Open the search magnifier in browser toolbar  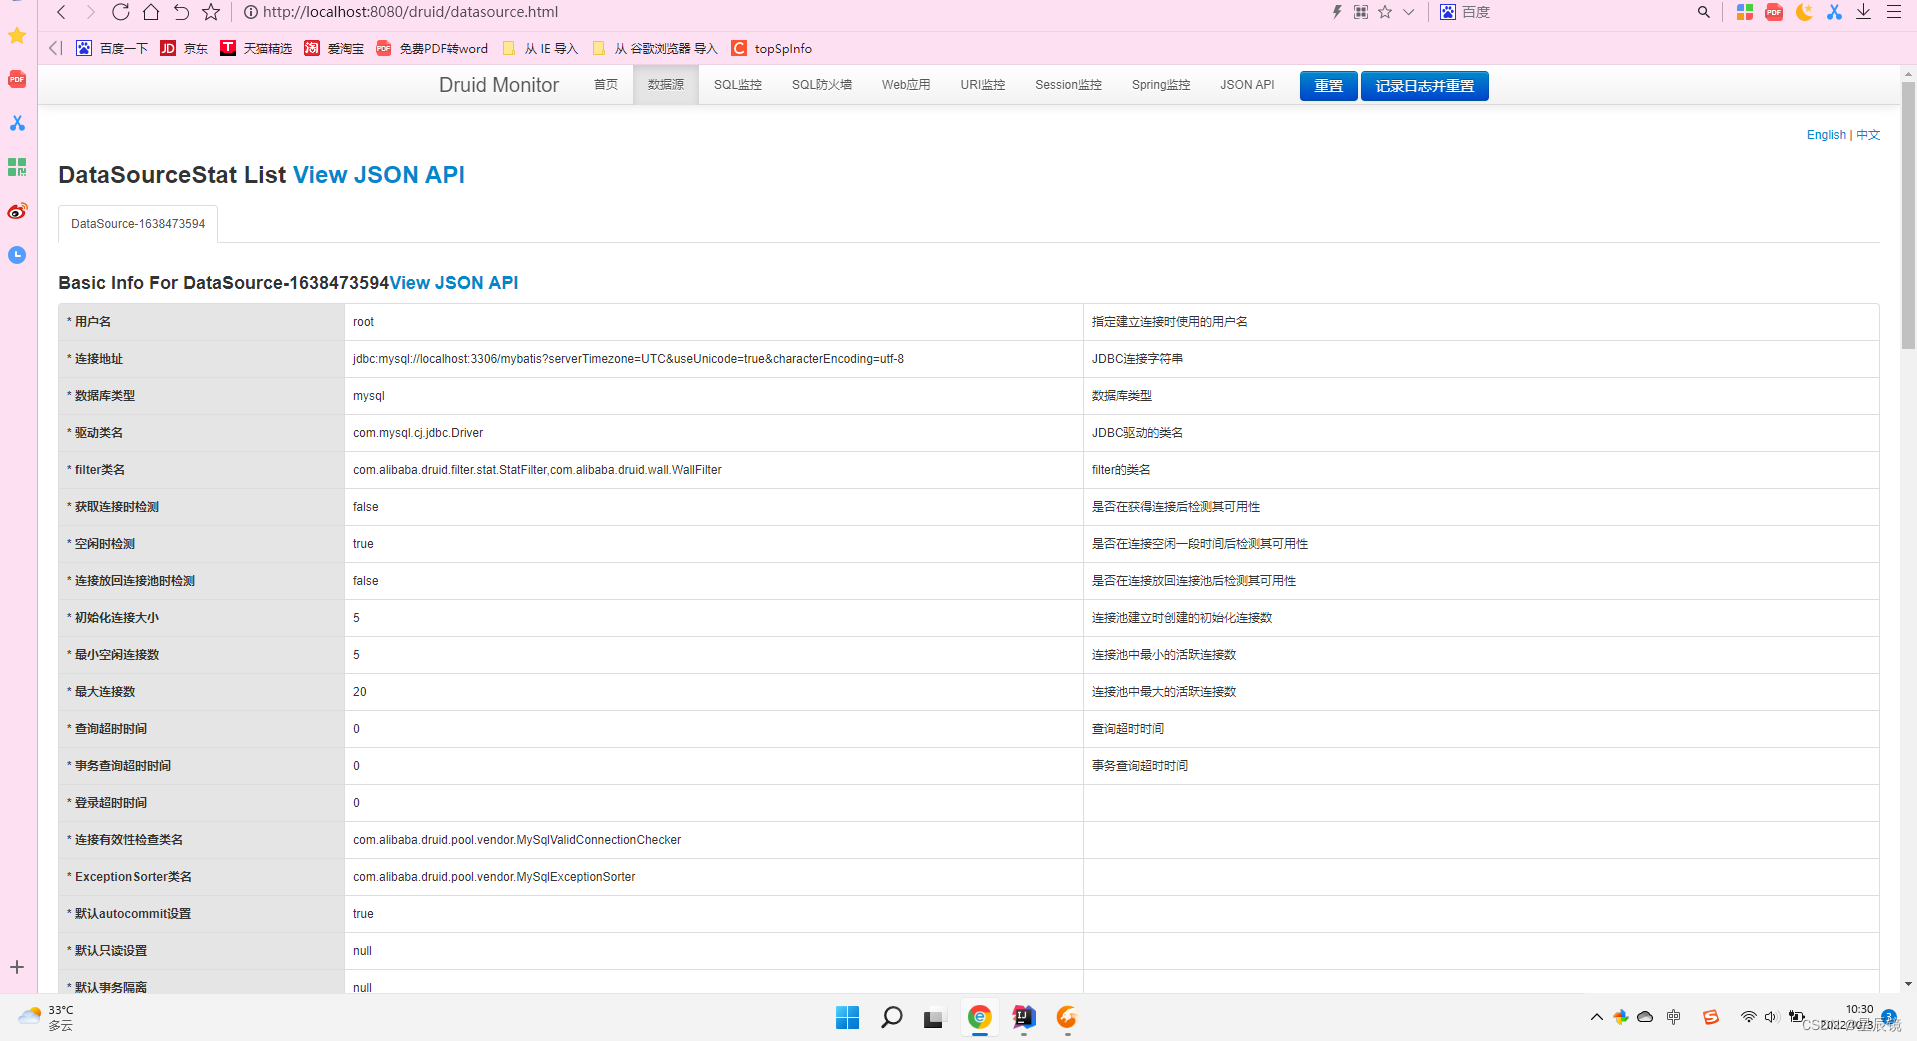pyautogui.click(x=1703, y=12)
